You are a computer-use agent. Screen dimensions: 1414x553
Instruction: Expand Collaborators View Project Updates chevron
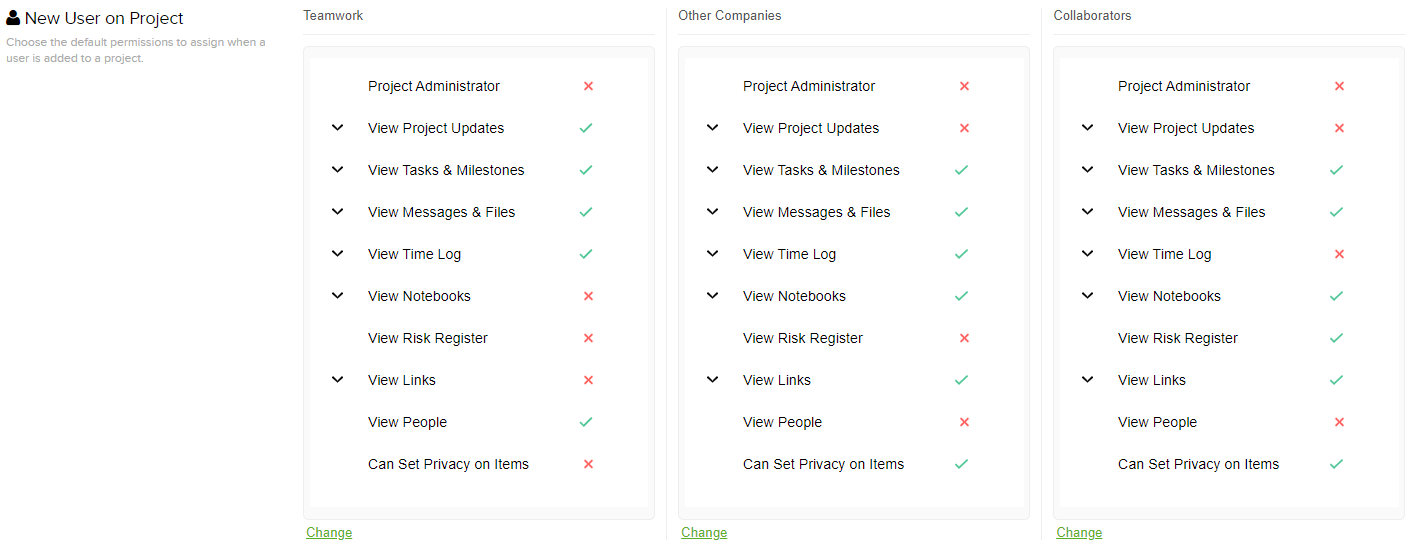pos(1088,128)
